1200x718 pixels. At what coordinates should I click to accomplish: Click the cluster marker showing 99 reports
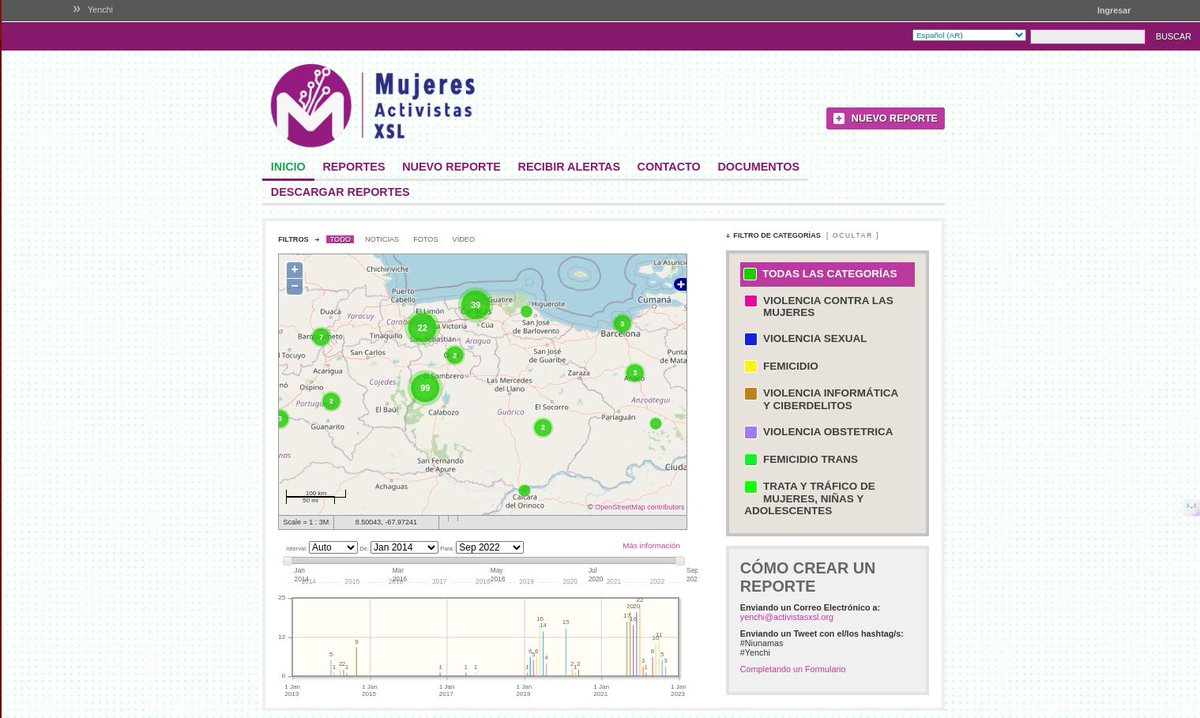(x=424, y=387)
